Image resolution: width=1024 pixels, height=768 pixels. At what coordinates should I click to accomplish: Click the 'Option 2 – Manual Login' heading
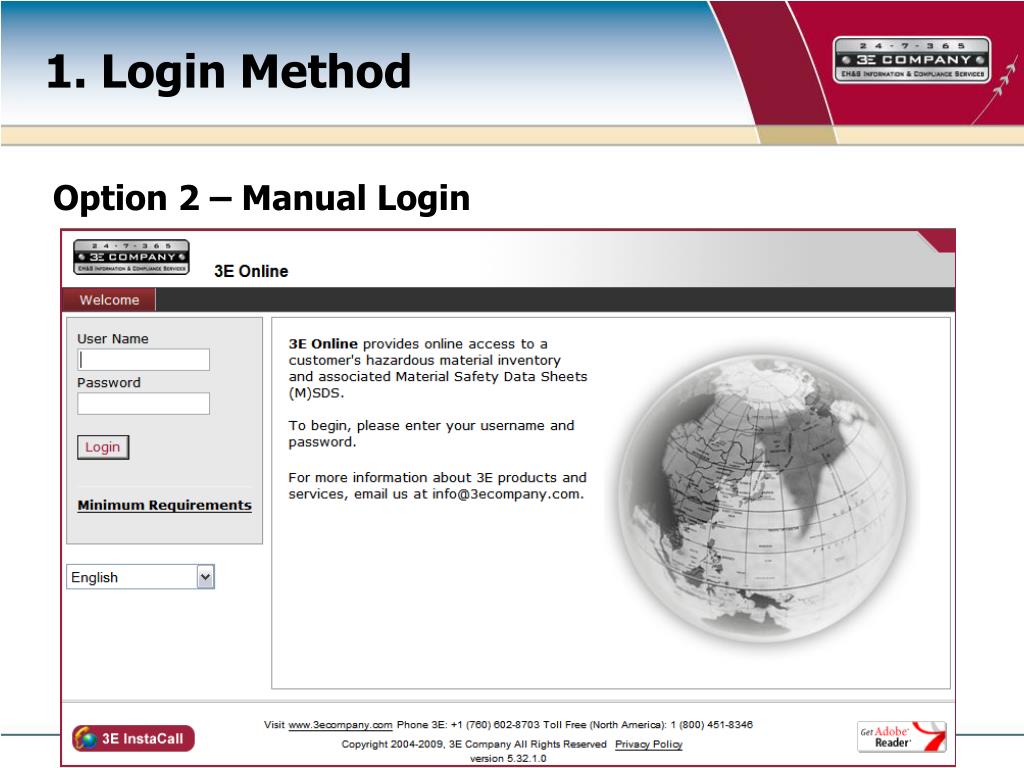coord(261,198)
